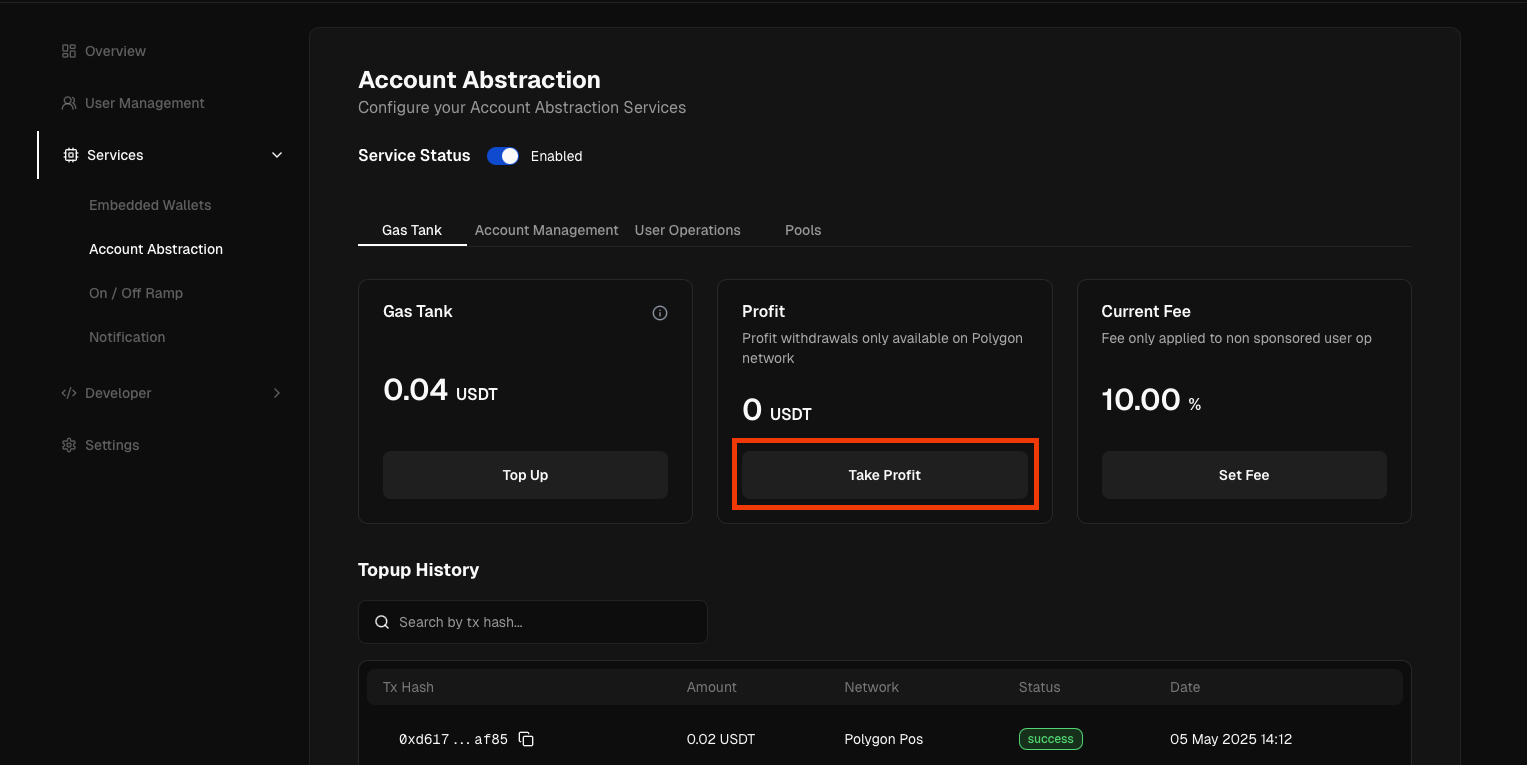Image resolution: width=1527 pixels, height=765 pixels.
Task: Click the Settings gear icon
Action: pyautogui.click(x=69, y=445)
